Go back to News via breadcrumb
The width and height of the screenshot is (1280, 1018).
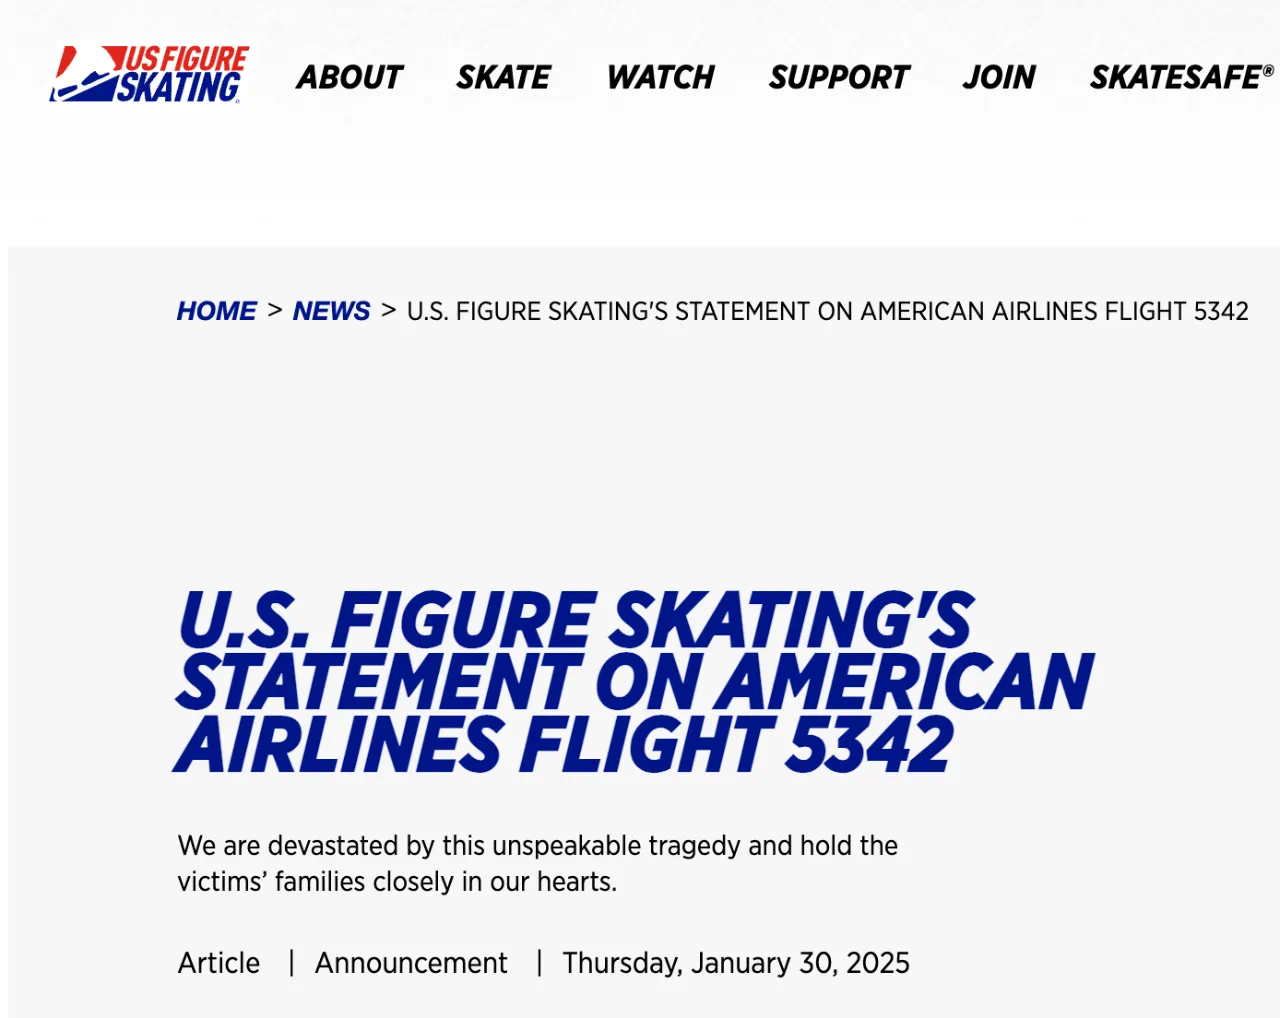[x=331, y=311]
